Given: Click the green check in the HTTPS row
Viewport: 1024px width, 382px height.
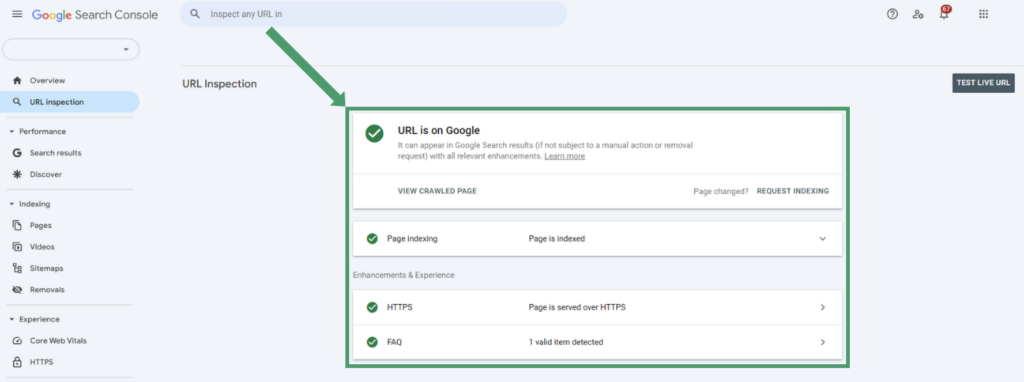Looking at the screenshot, I should tap(372, 307).
